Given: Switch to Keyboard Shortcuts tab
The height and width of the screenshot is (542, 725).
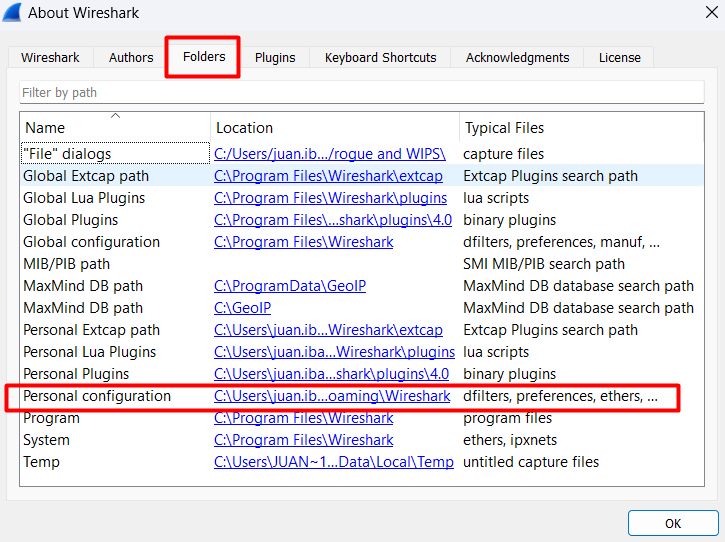Looking at the screenshot, I should point(380,57).
